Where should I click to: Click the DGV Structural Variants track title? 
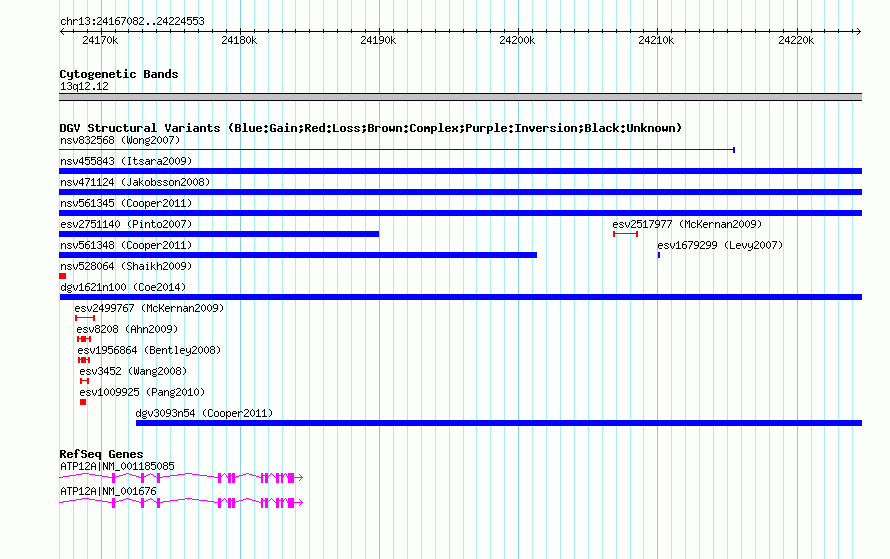pos(371,128)
